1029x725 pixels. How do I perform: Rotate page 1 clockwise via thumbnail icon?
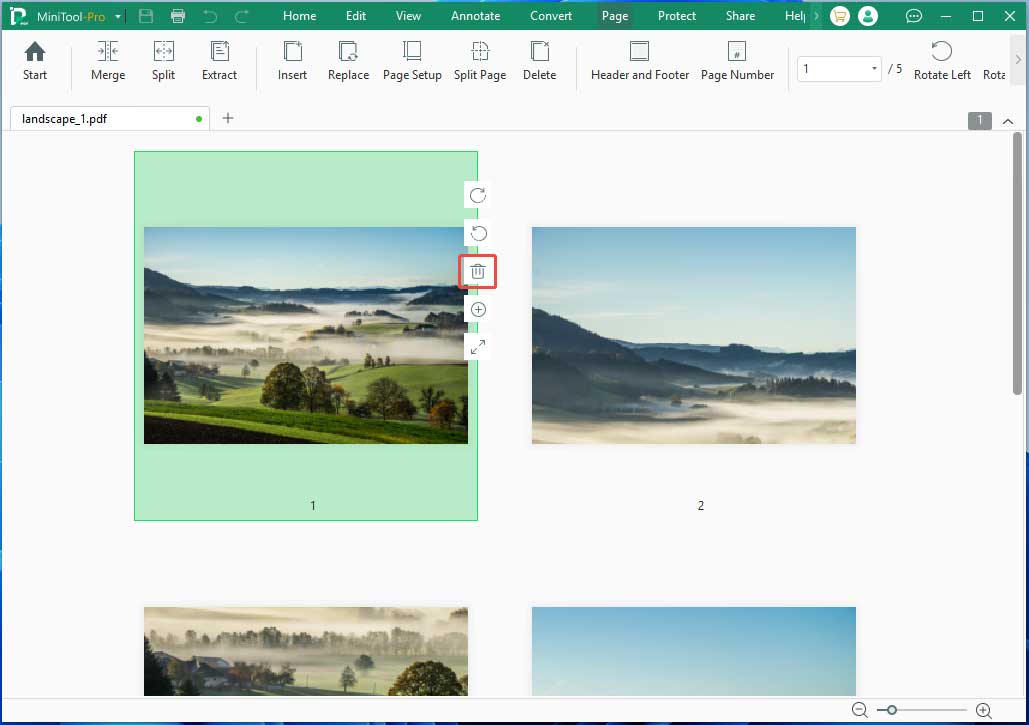point(478,195)
